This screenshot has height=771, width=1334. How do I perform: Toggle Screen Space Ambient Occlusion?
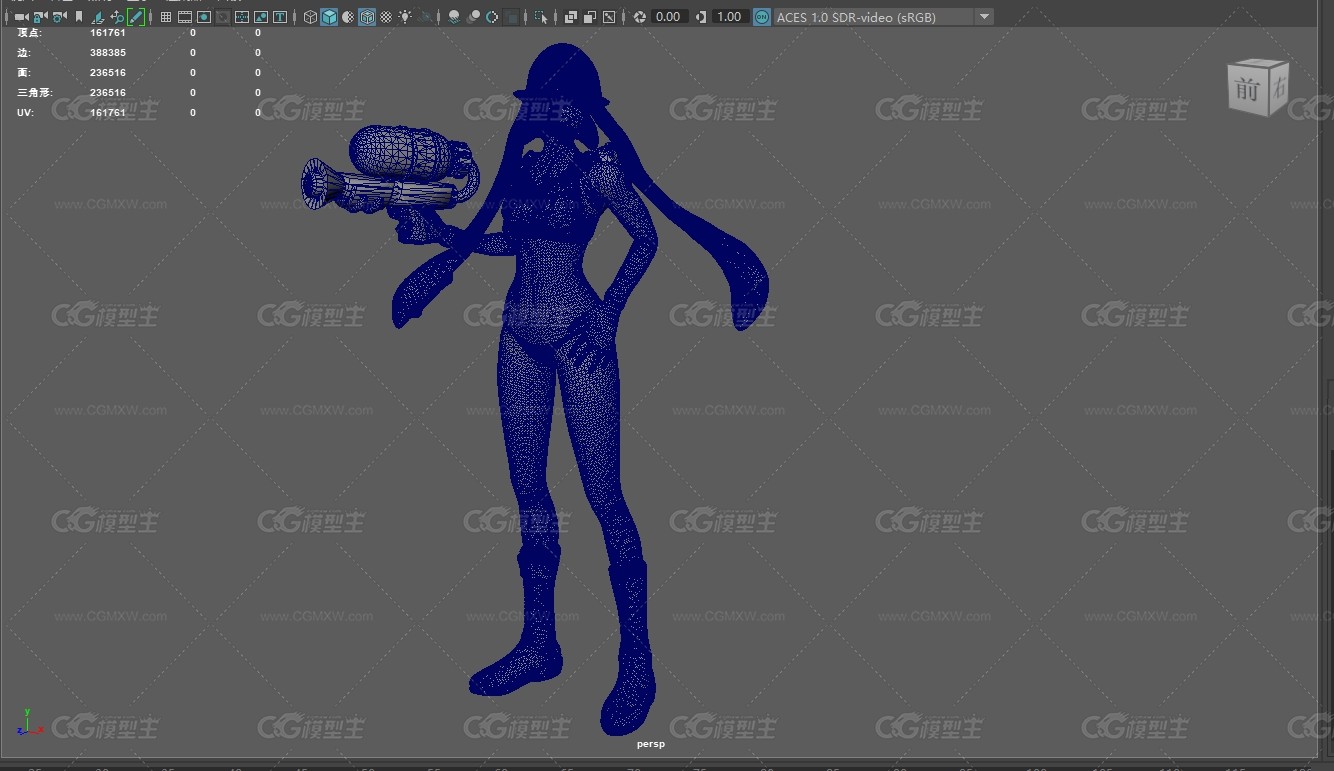click(x=454, y=17)
